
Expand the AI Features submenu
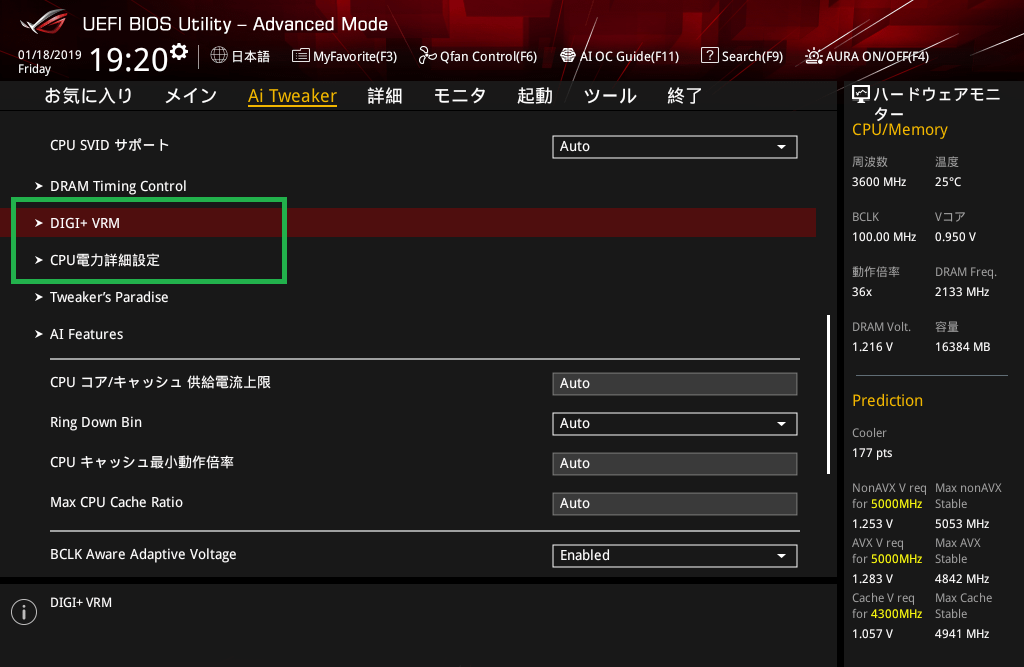point(79,334)
